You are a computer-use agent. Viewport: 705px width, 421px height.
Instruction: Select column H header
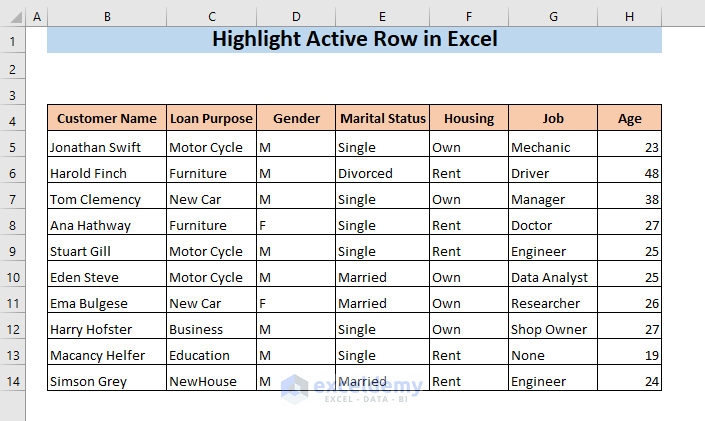pyautogui.click(x=629, y=17)
